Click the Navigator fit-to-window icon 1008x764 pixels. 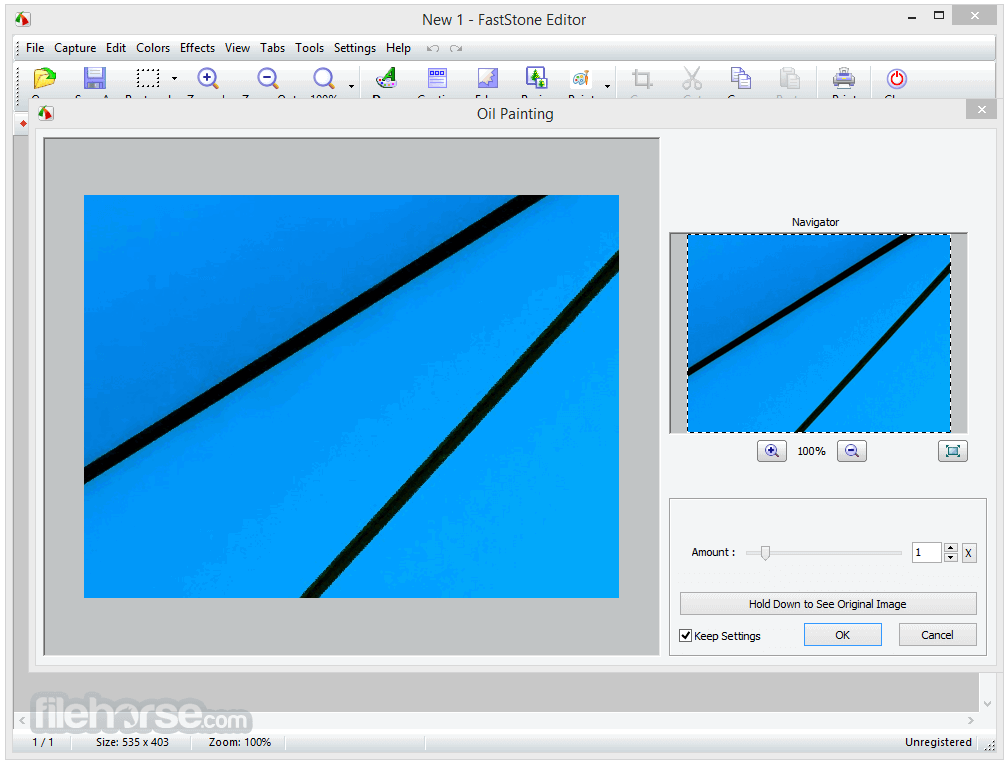[x=952, y=451]
